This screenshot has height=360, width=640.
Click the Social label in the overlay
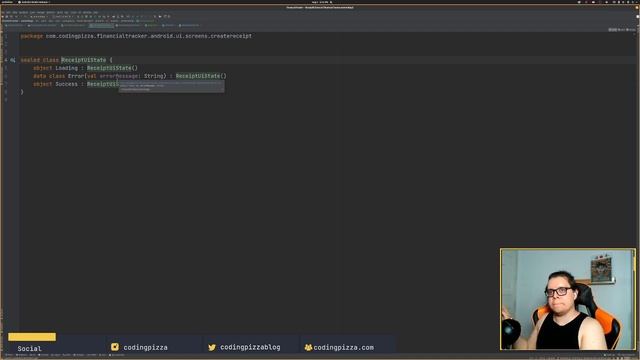tap(29, 349)
